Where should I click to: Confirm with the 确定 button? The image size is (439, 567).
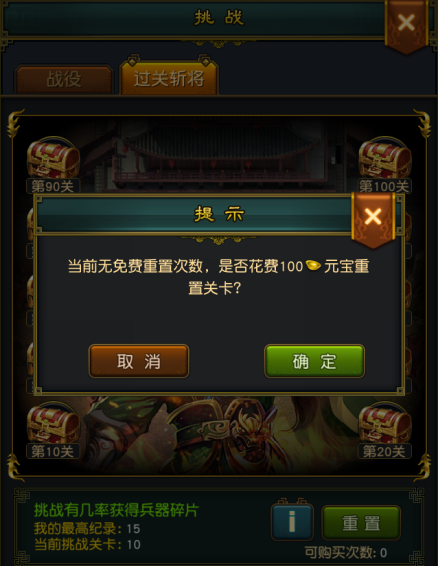click(x=315, y=361)
